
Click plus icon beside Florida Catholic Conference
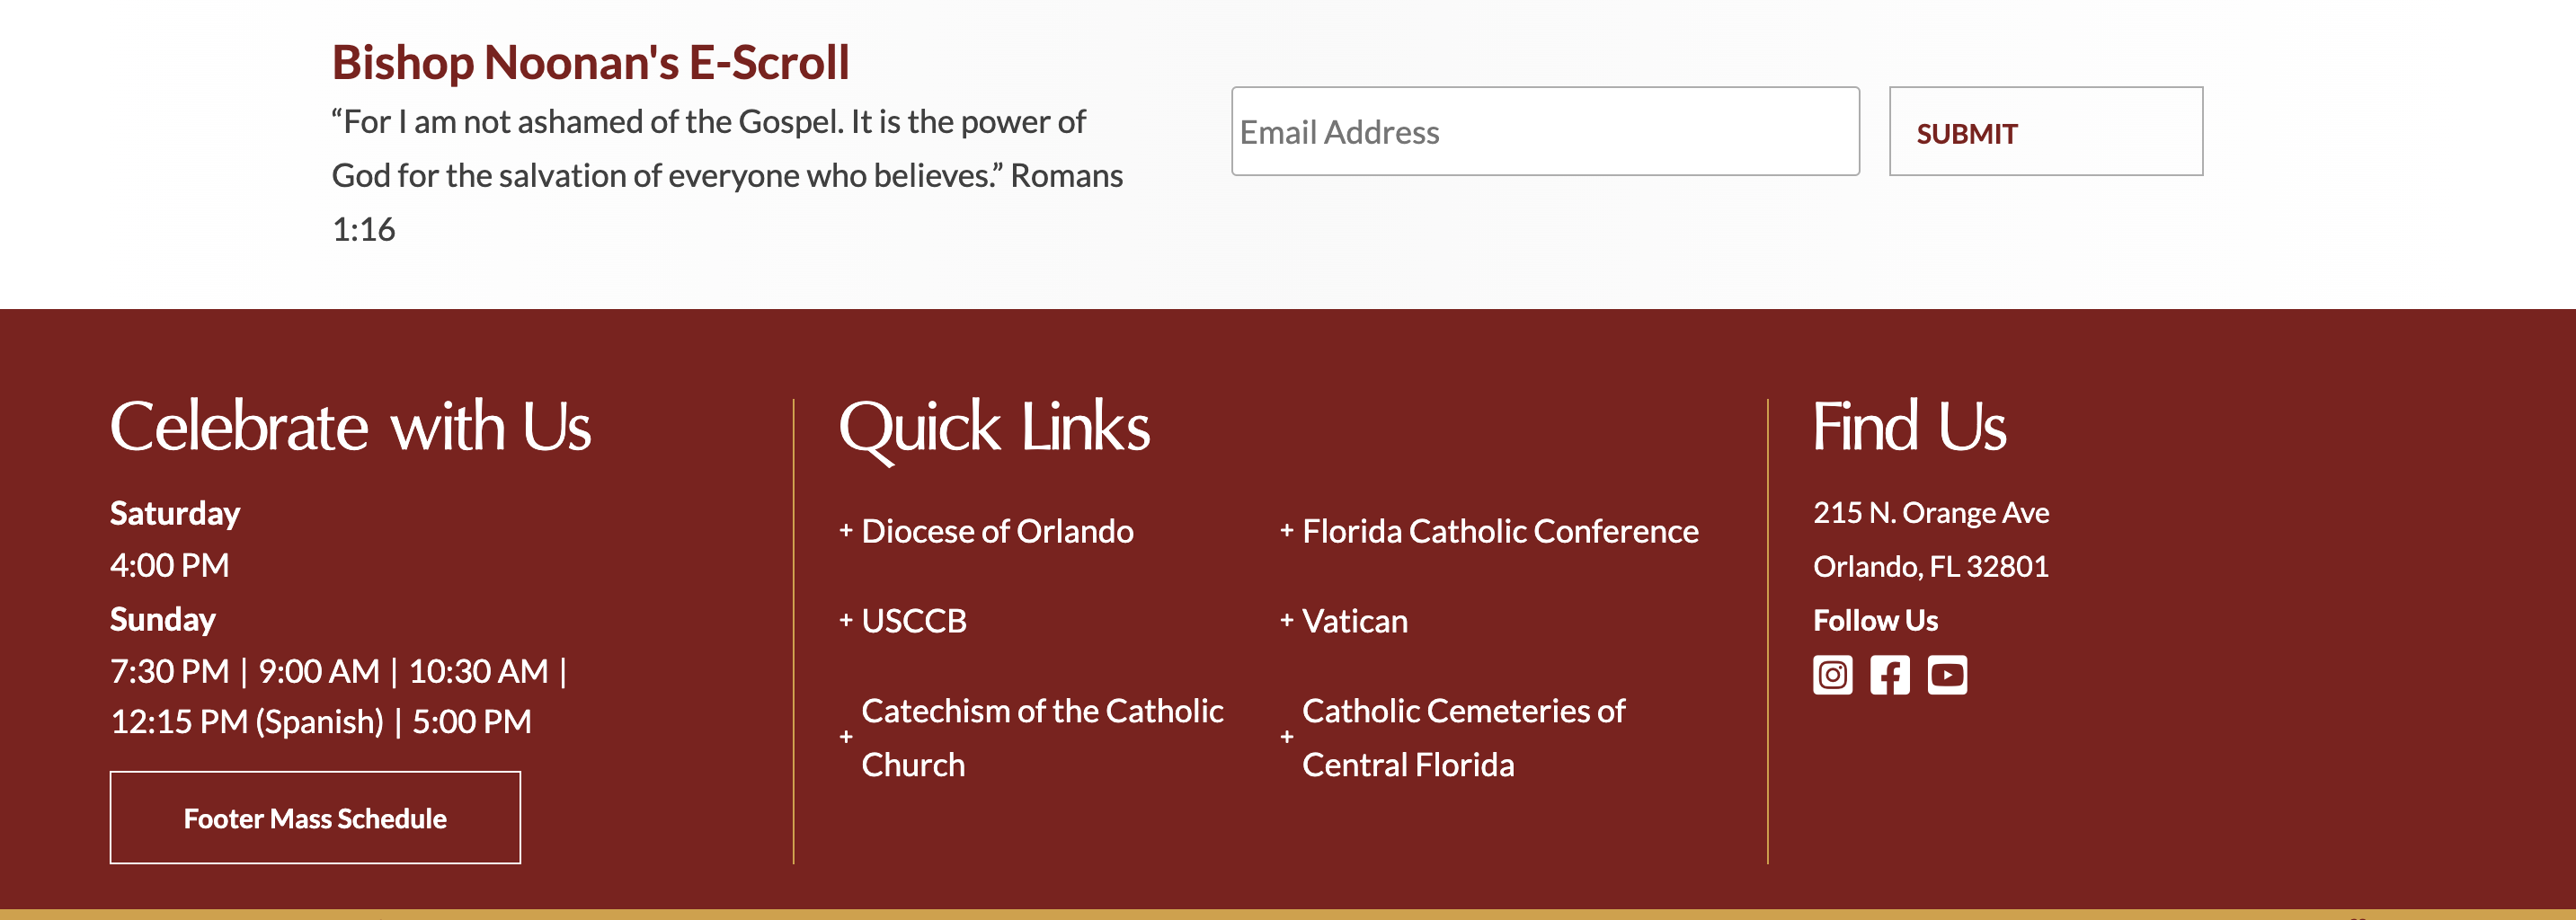pyautogui.click(x=1287, y=530)
